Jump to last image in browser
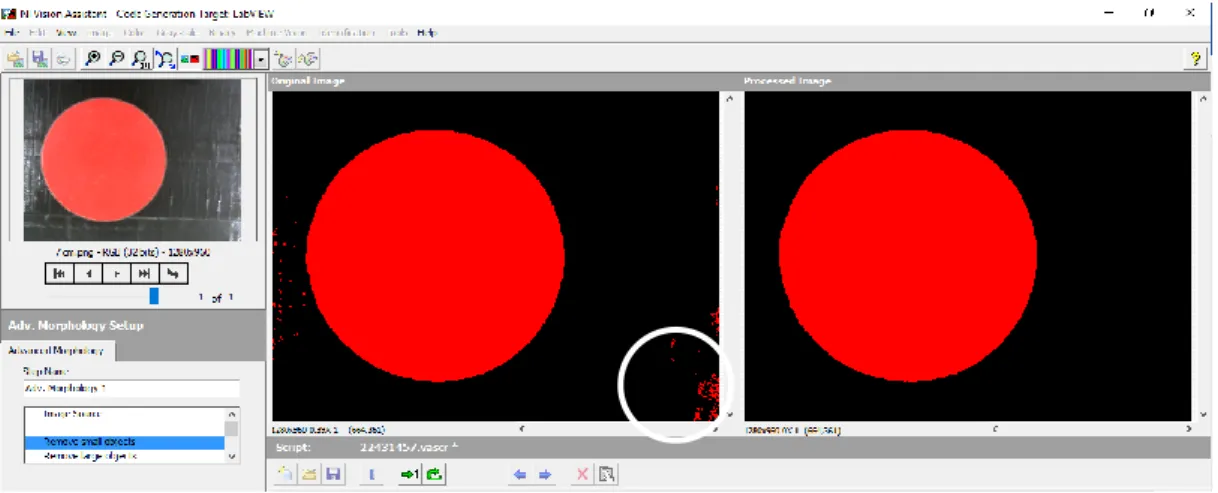The image size is (1218, 493). pyautogui.click(x=144, y=273)
